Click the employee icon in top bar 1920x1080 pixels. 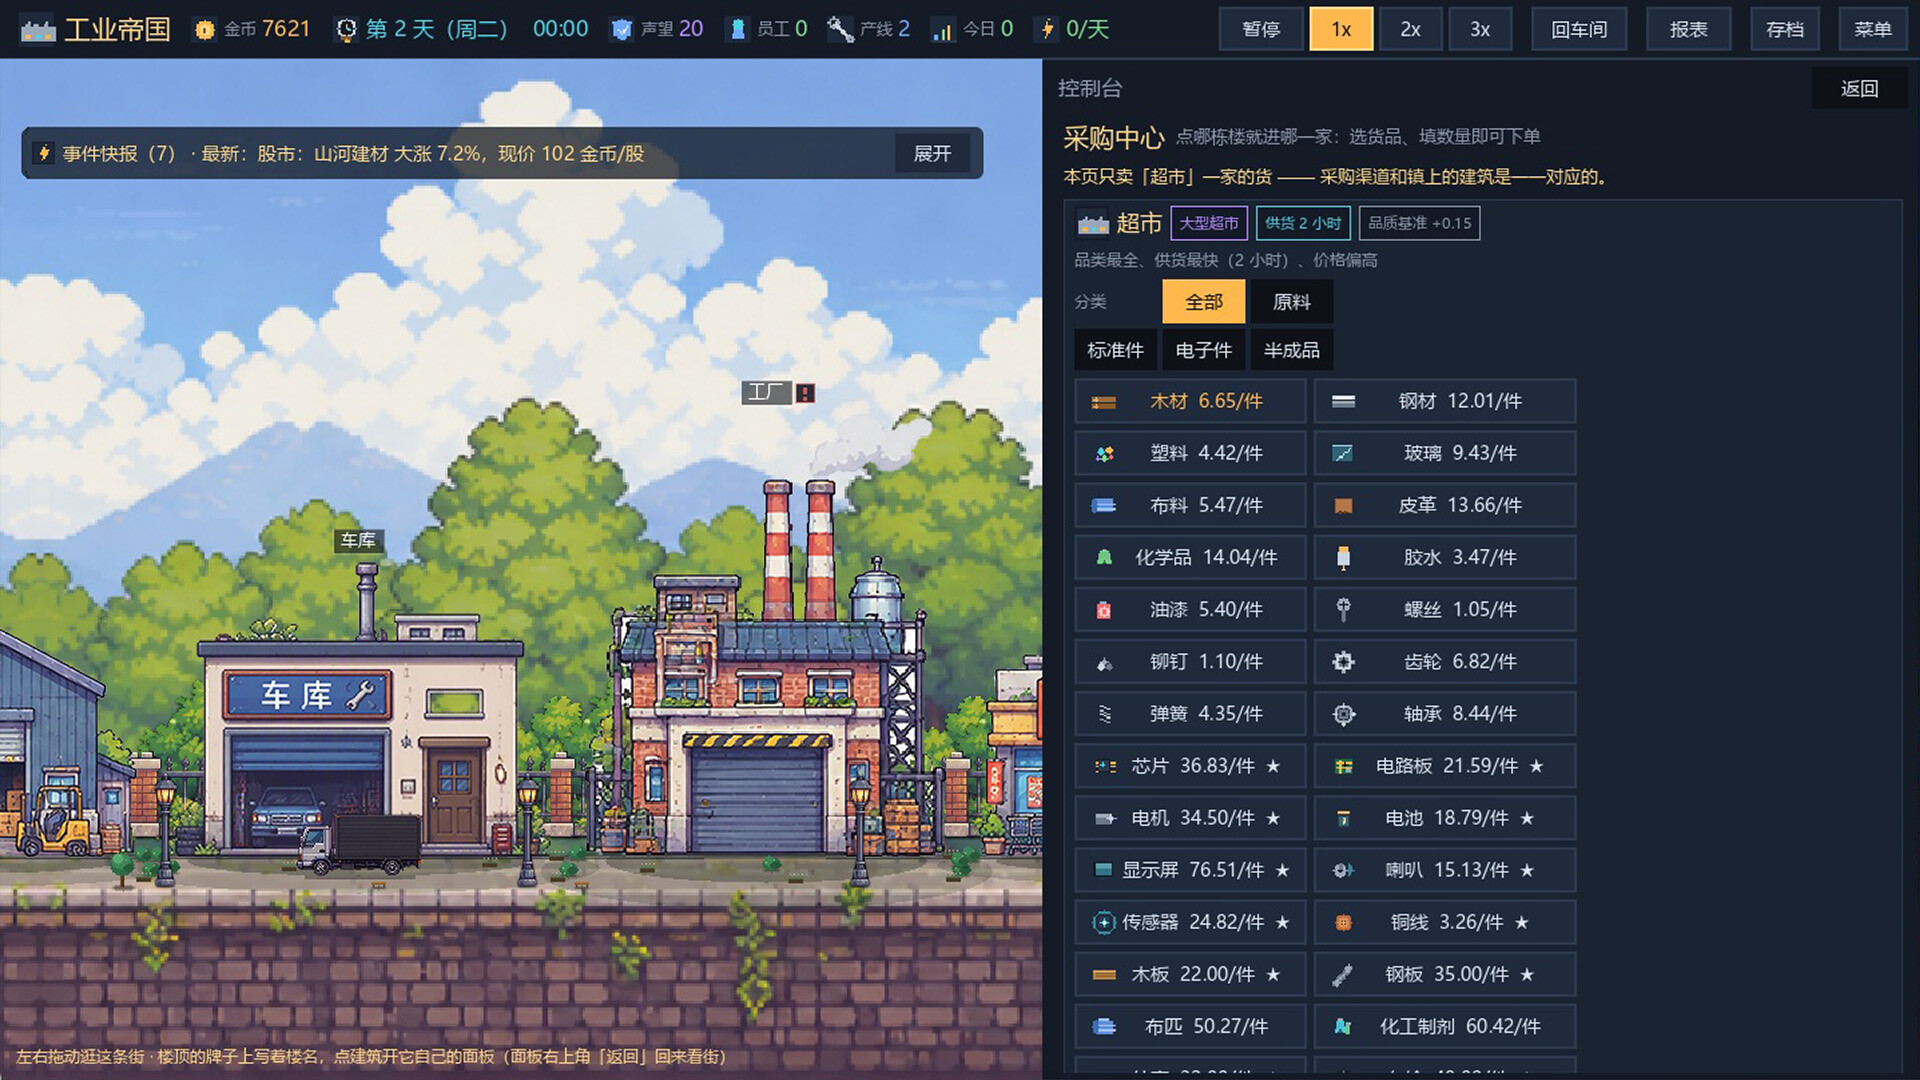[738, 30]
